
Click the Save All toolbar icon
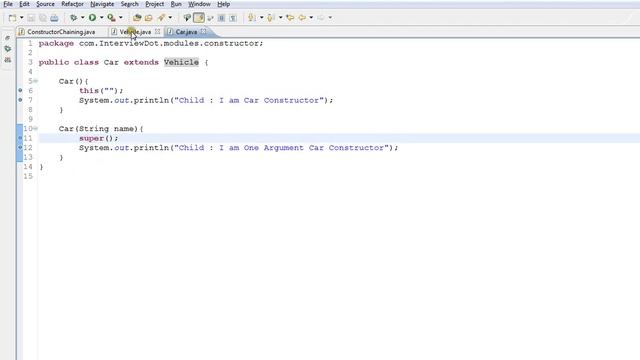click(42, 18)
